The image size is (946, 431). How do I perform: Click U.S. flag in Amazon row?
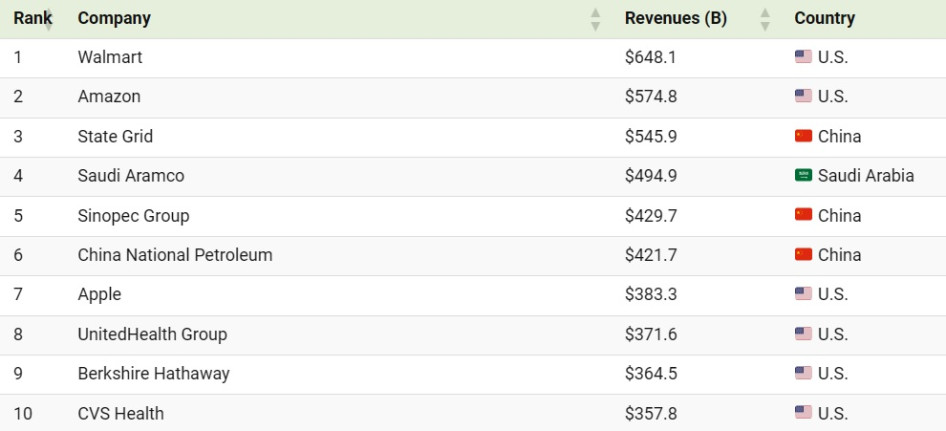point(803,96)
